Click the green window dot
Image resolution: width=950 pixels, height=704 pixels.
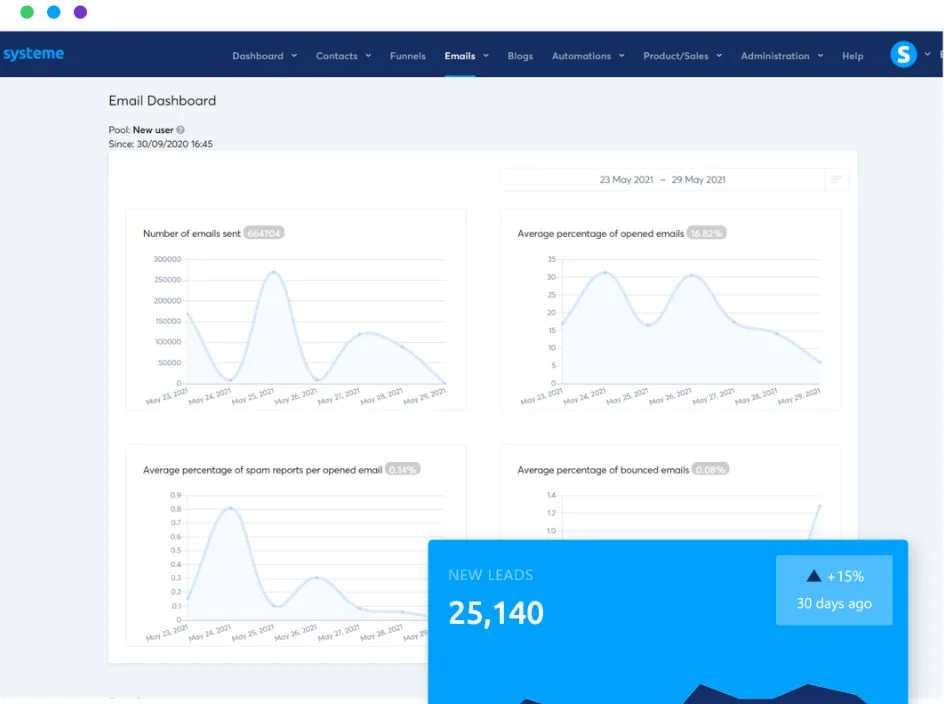coord(27,12)
